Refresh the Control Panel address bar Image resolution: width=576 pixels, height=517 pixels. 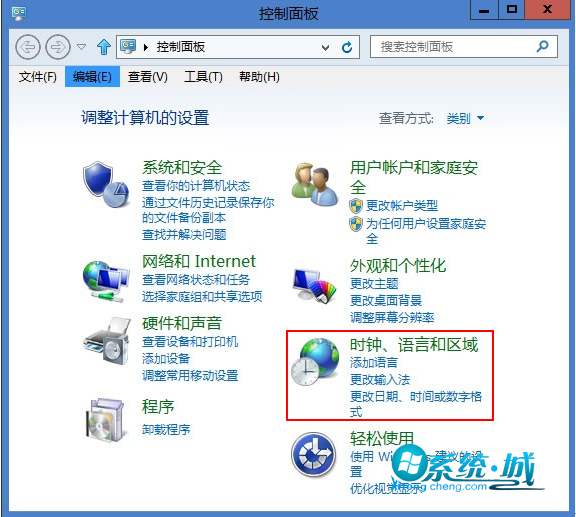pyautogui.click(x=347, y=47)
